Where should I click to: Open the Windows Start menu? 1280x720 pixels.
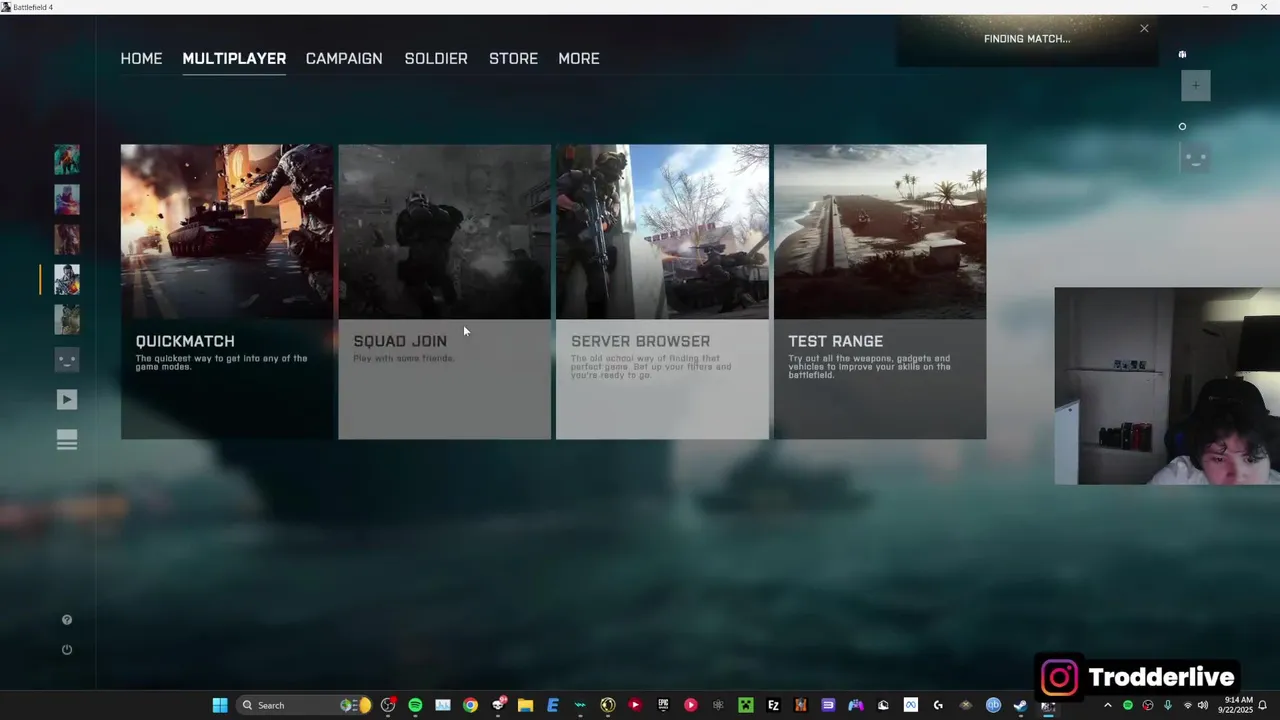pos(220,705)
